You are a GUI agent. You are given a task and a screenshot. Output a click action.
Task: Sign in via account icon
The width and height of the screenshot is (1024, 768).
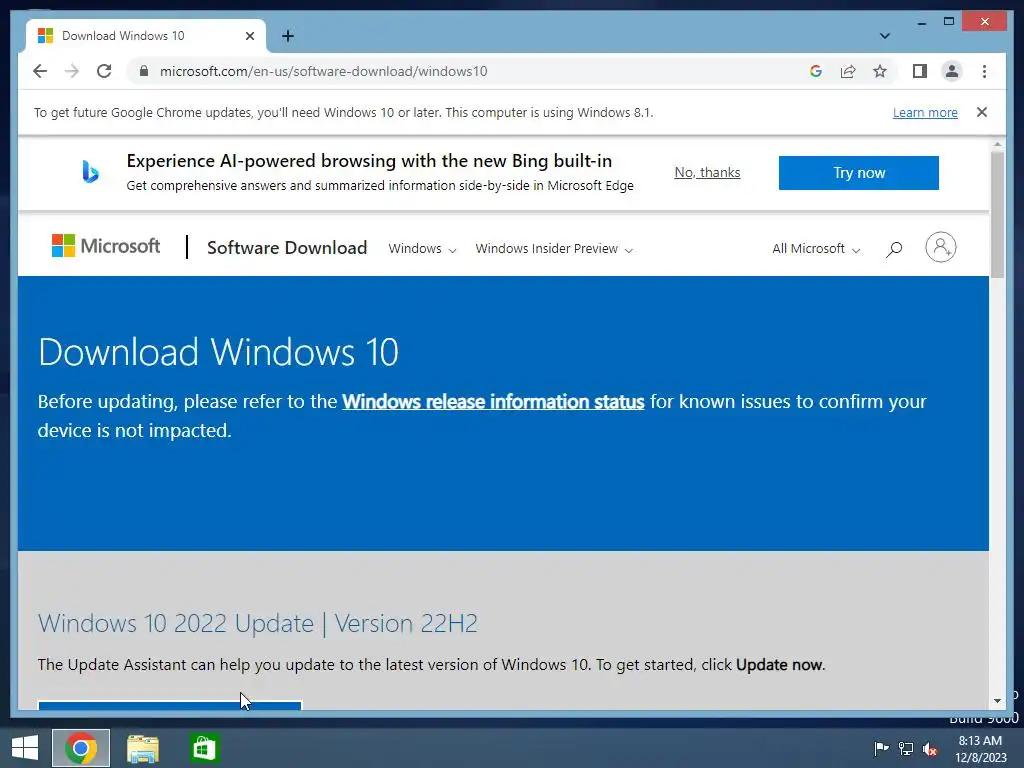[940, 248]
